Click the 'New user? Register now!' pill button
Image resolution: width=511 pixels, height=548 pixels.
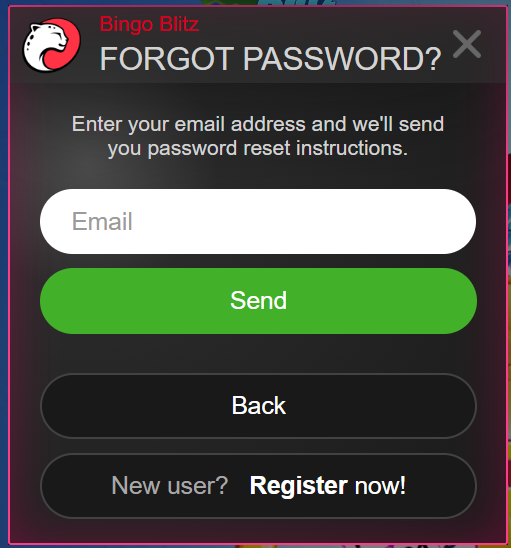pos(258,486)
